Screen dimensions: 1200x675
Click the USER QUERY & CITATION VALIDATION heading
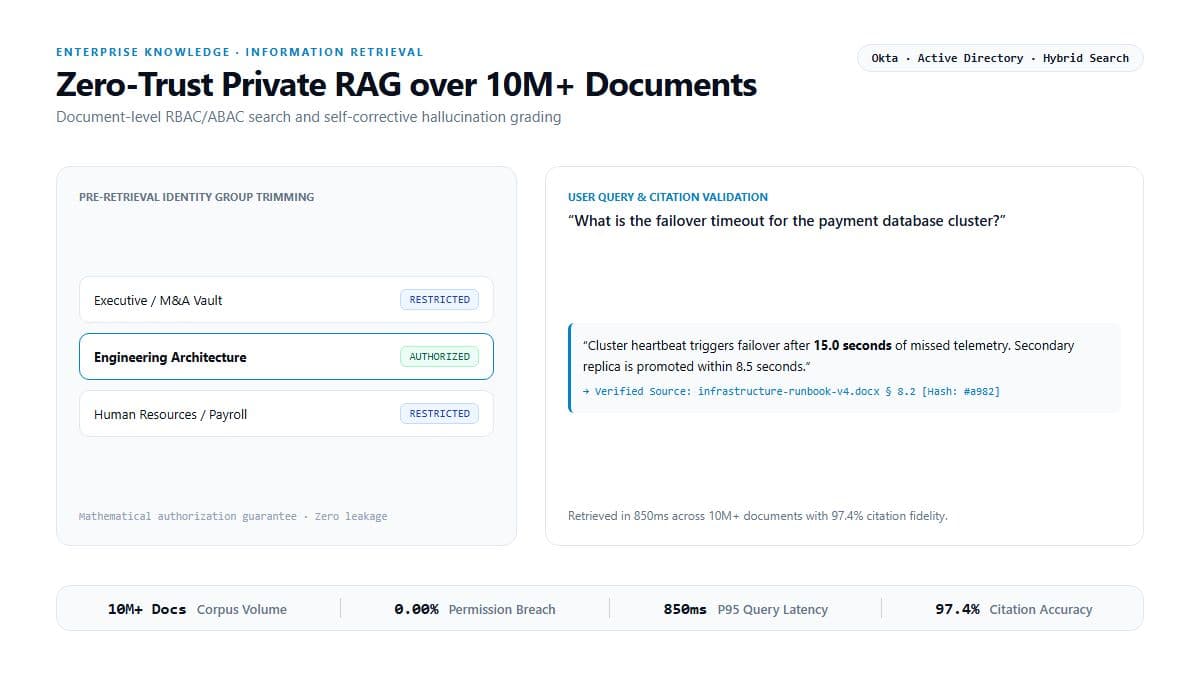pos(668,197)
